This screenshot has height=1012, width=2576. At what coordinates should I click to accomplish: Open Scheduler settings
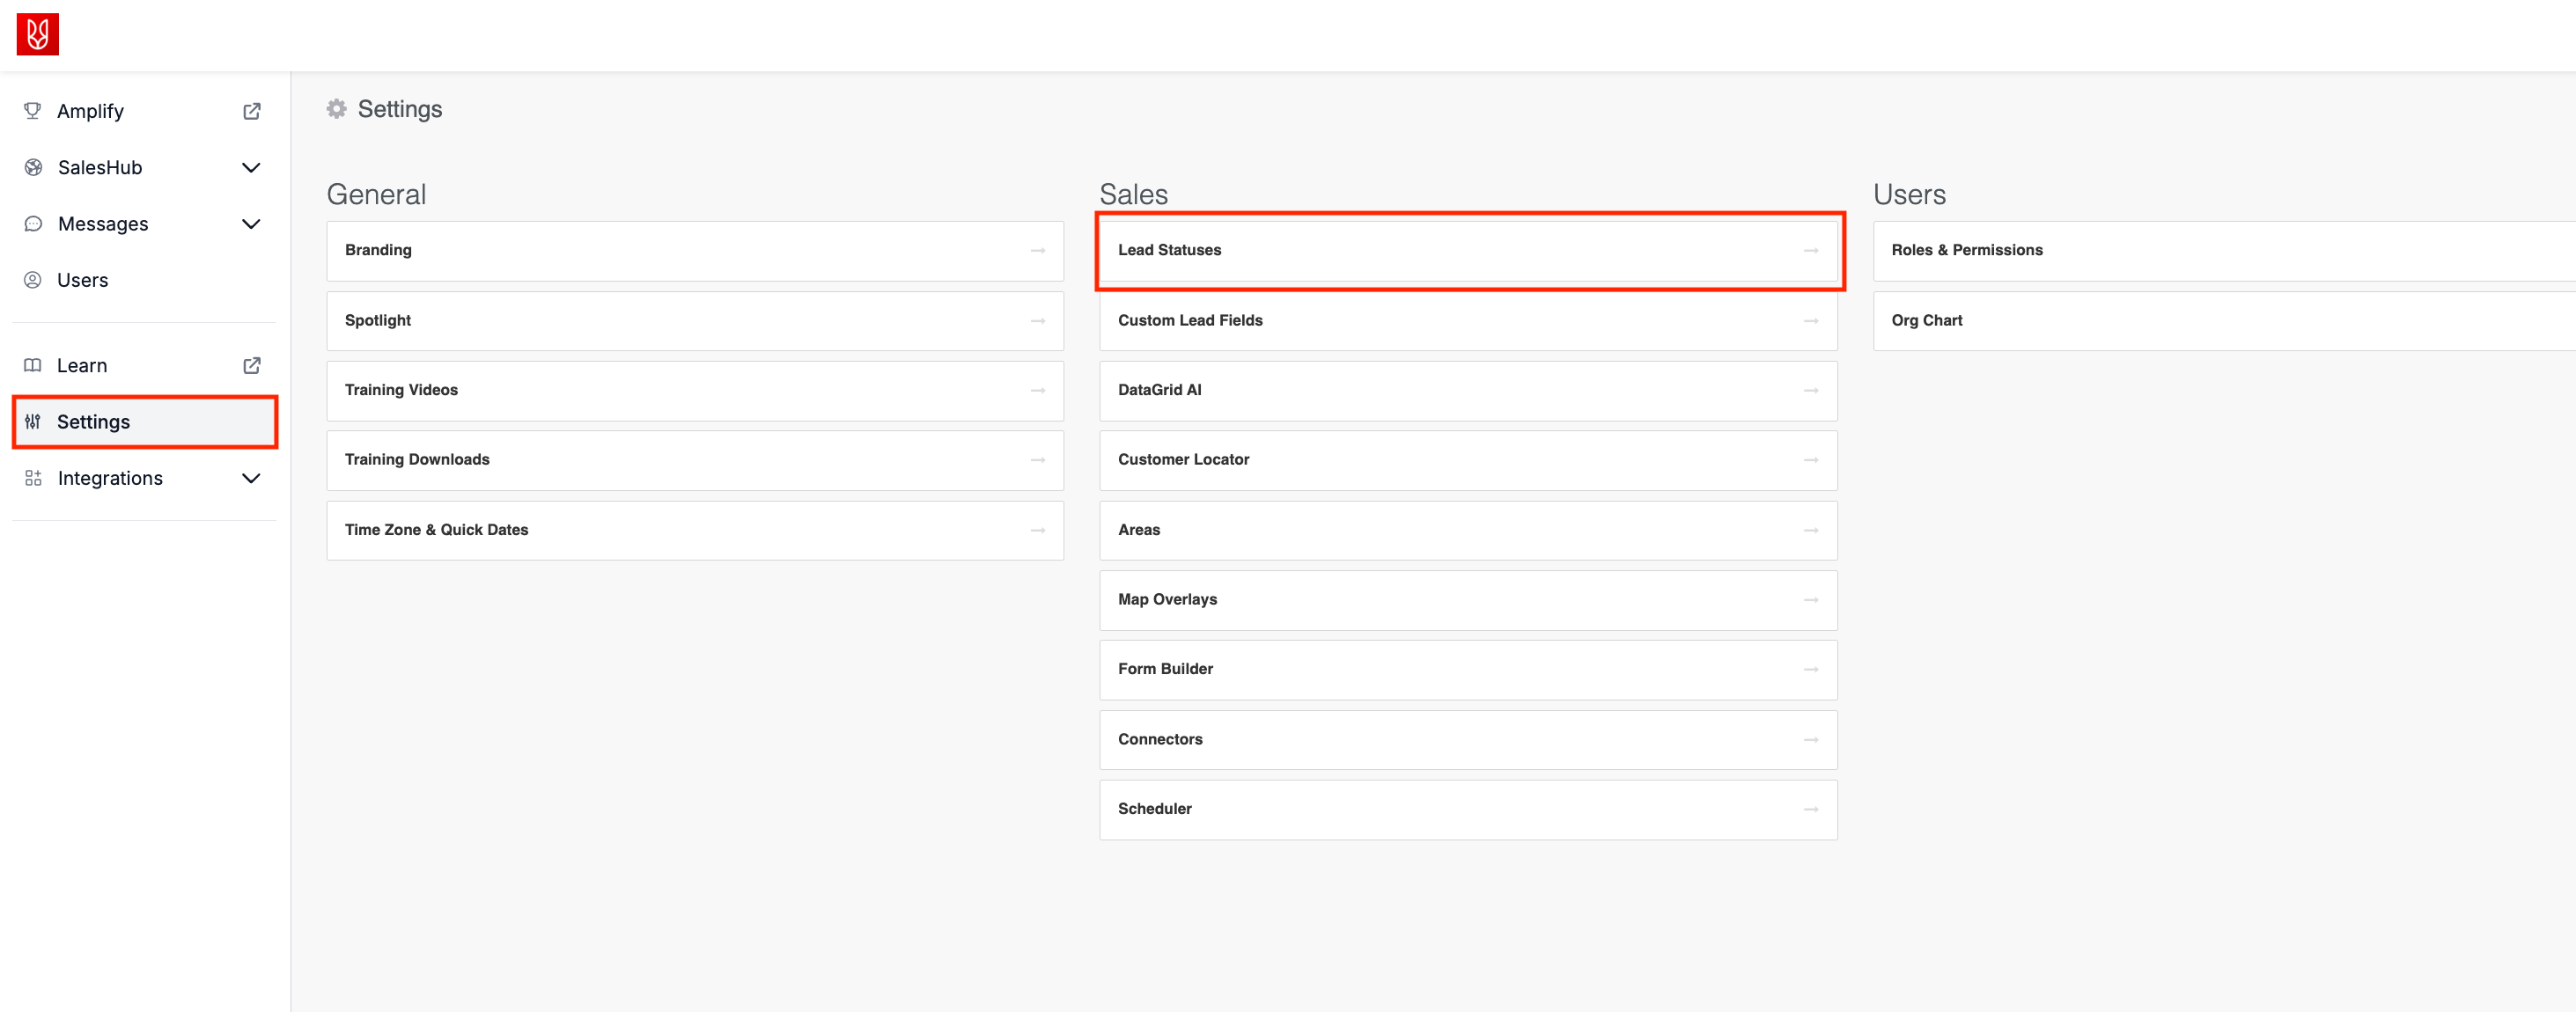(x=1468, y=809)
